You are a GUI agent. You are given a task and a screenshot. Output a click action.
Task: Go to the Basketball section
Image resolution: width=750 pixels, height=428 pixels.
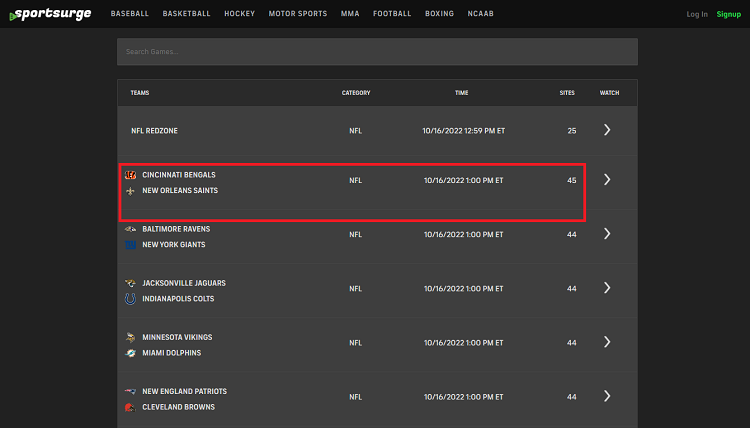pyautogui.click(x=187, y=14)
